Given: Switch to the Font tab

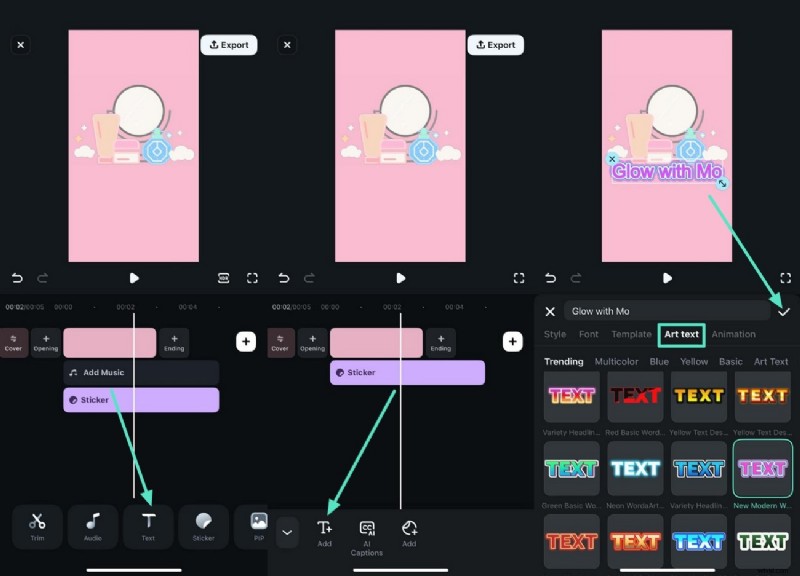Looking at the screenshot, I should [x=589, y=334].
